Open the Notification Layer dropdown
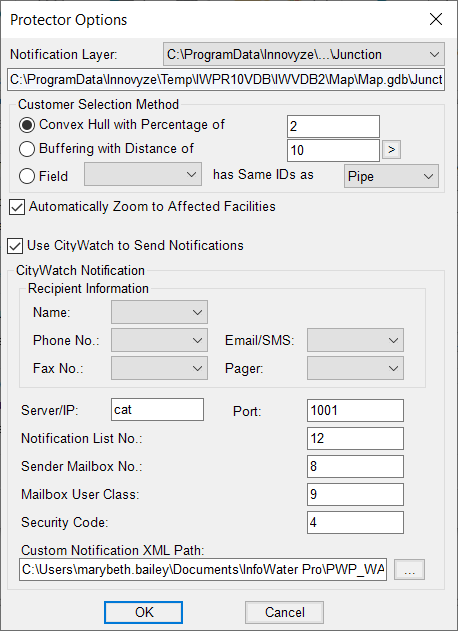The width and height of the screenshot is (458, 631). [x=304, y=54]
